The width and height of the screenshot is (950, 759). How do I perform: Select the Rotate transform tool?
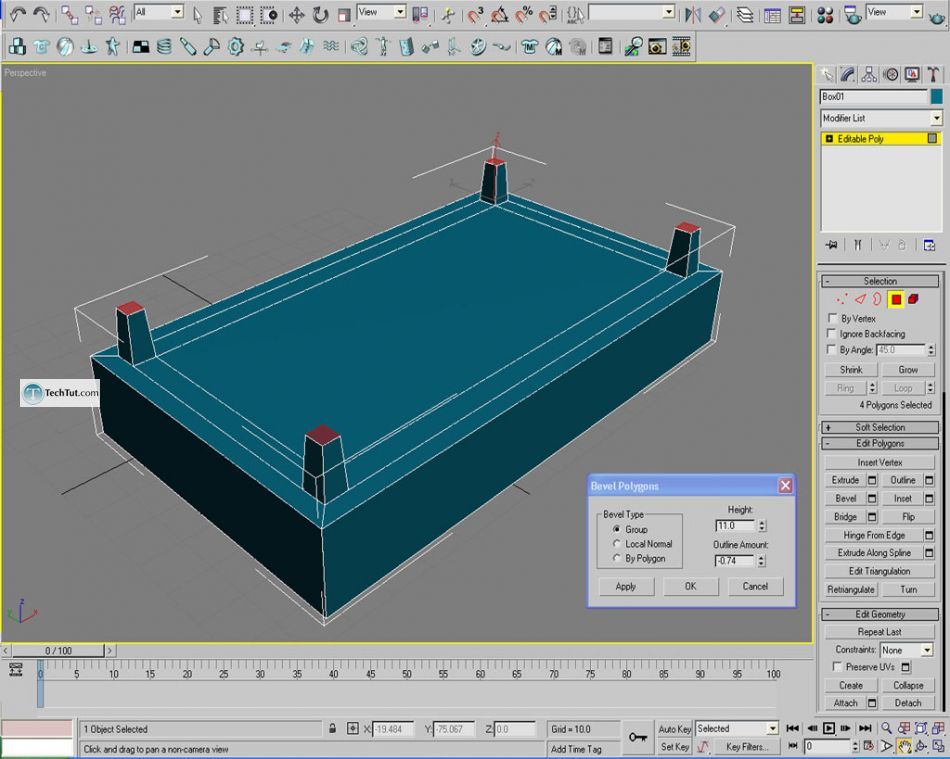(x=320, y=15)
